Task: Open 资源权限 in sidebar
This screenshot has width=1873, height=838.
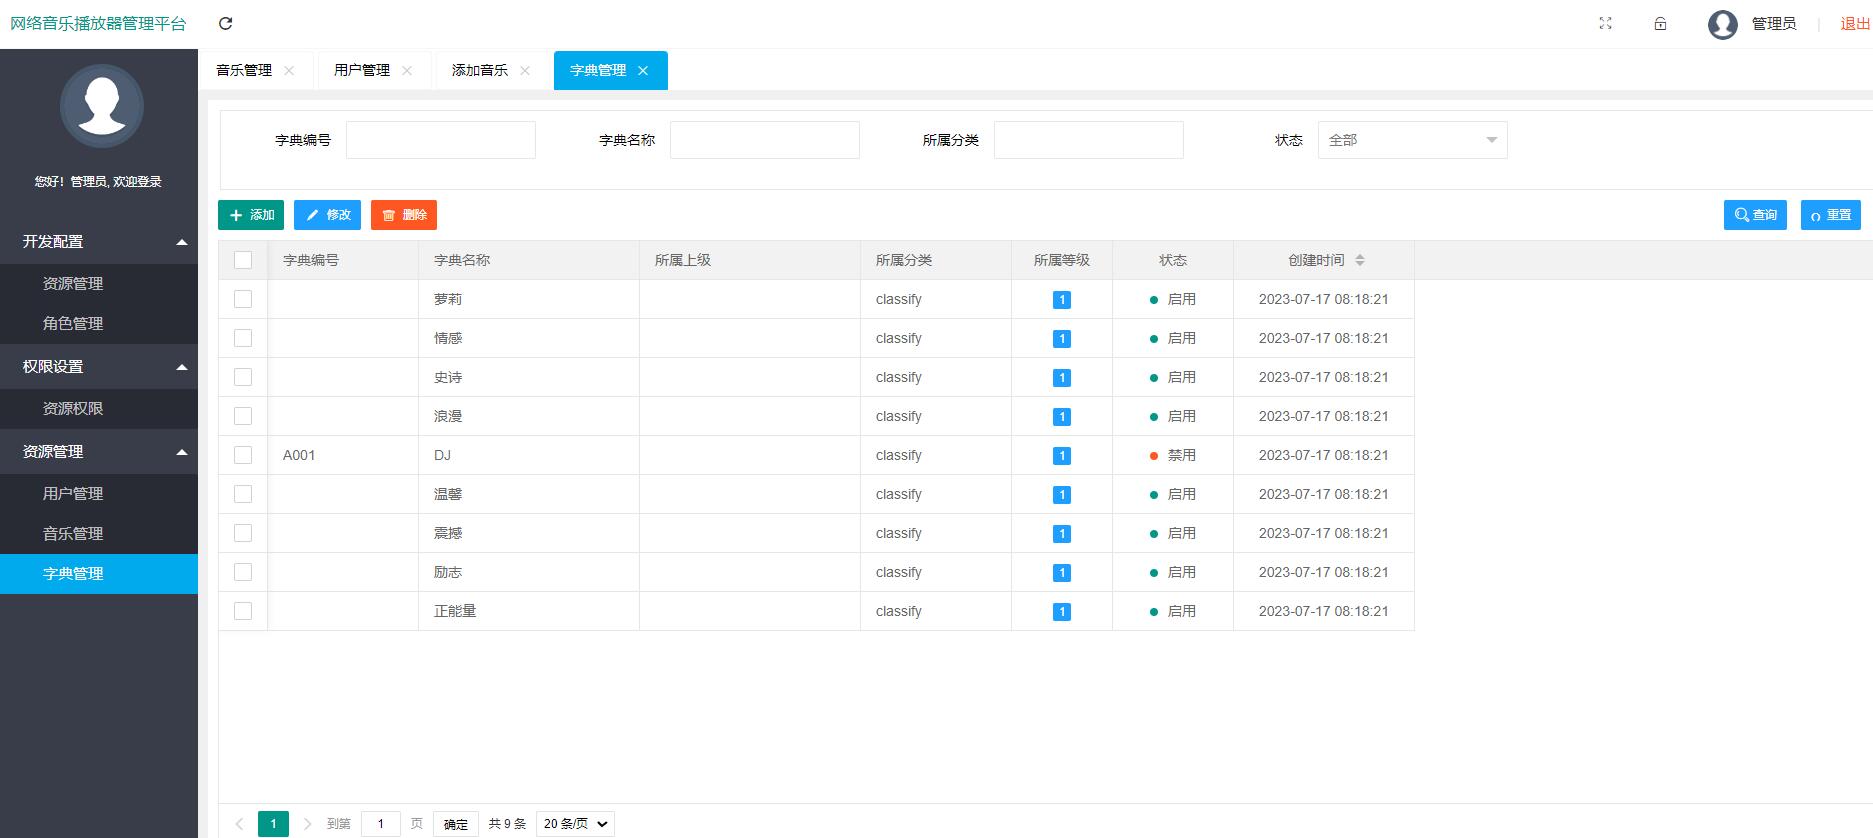Action: [x=99, y=409]
